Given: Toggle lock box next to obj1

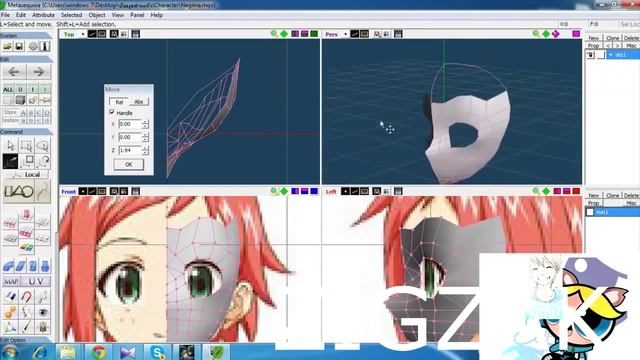Looking at the screenshot, I should tap(600, 55).
